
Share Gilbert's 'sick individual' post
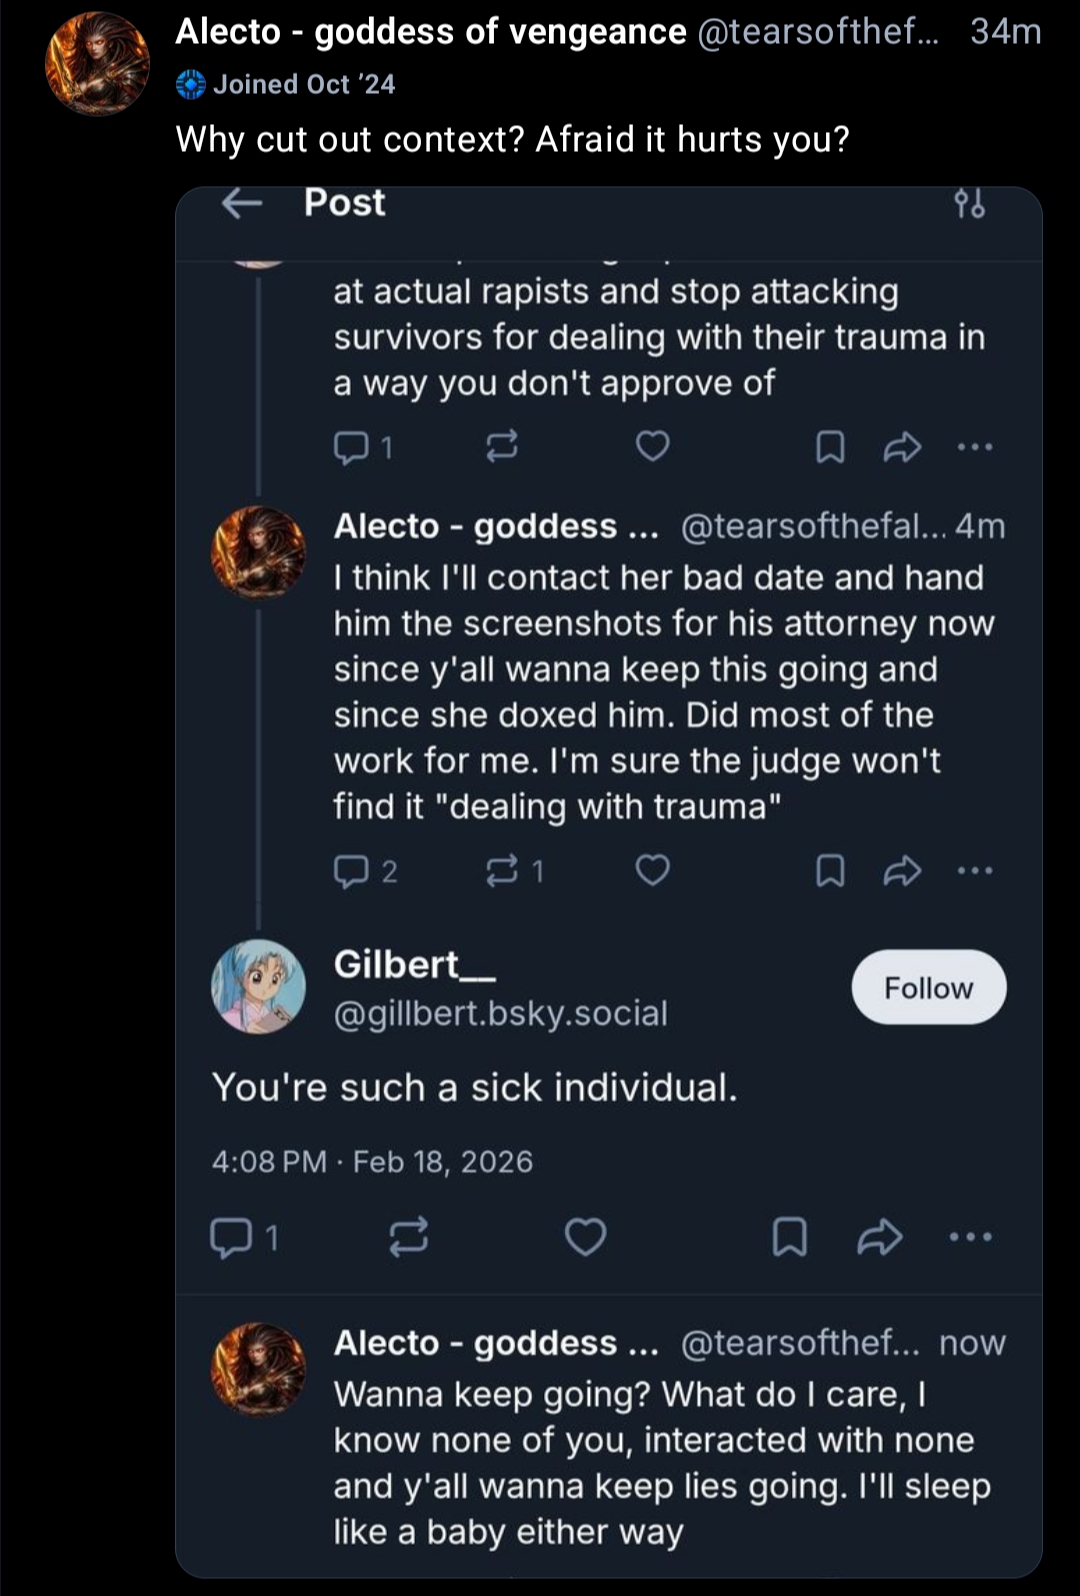pyautogui.click(x=879, y=1238)
